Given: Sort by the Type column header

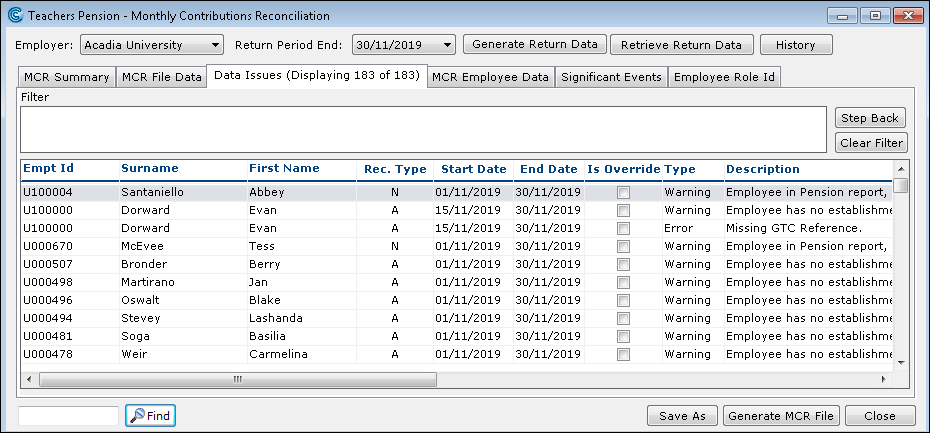Looking at the screenshot, I should point(693,170).
